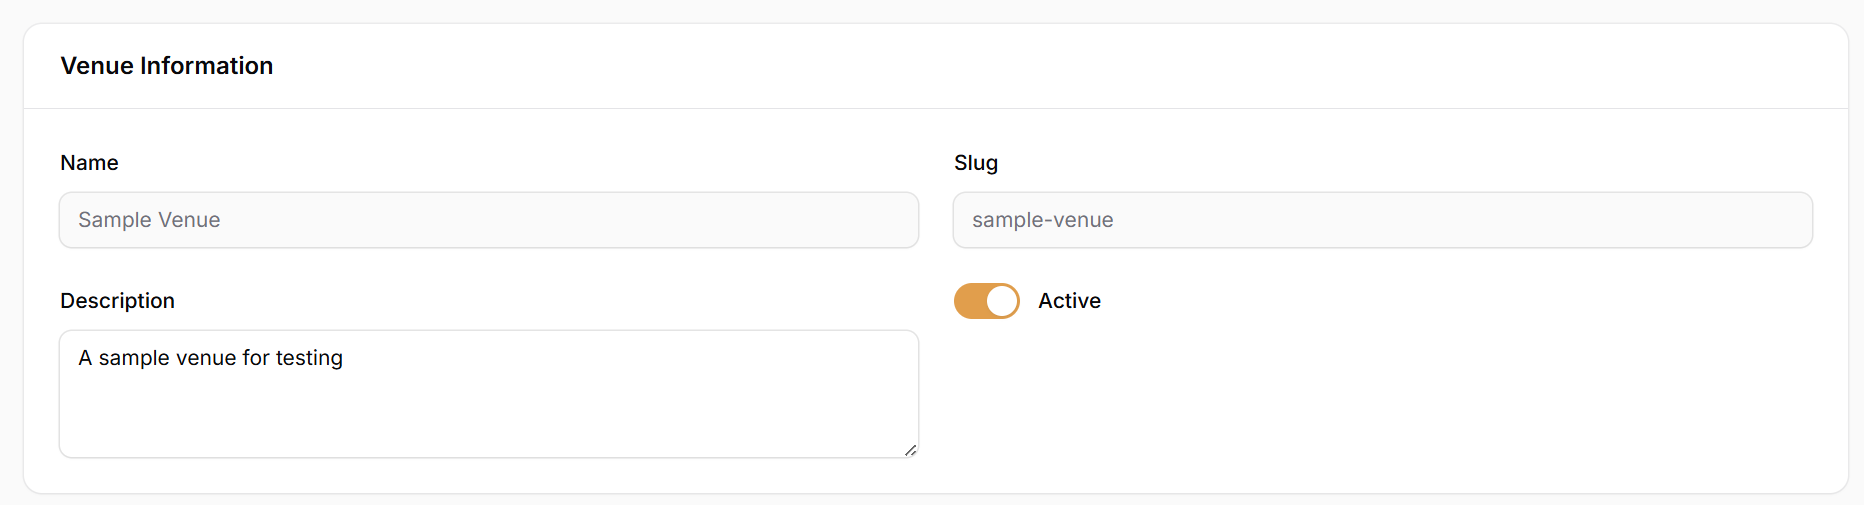
Task: Place cursor on 'sample-venue' slug text
Action: [x=1042, y=220]
